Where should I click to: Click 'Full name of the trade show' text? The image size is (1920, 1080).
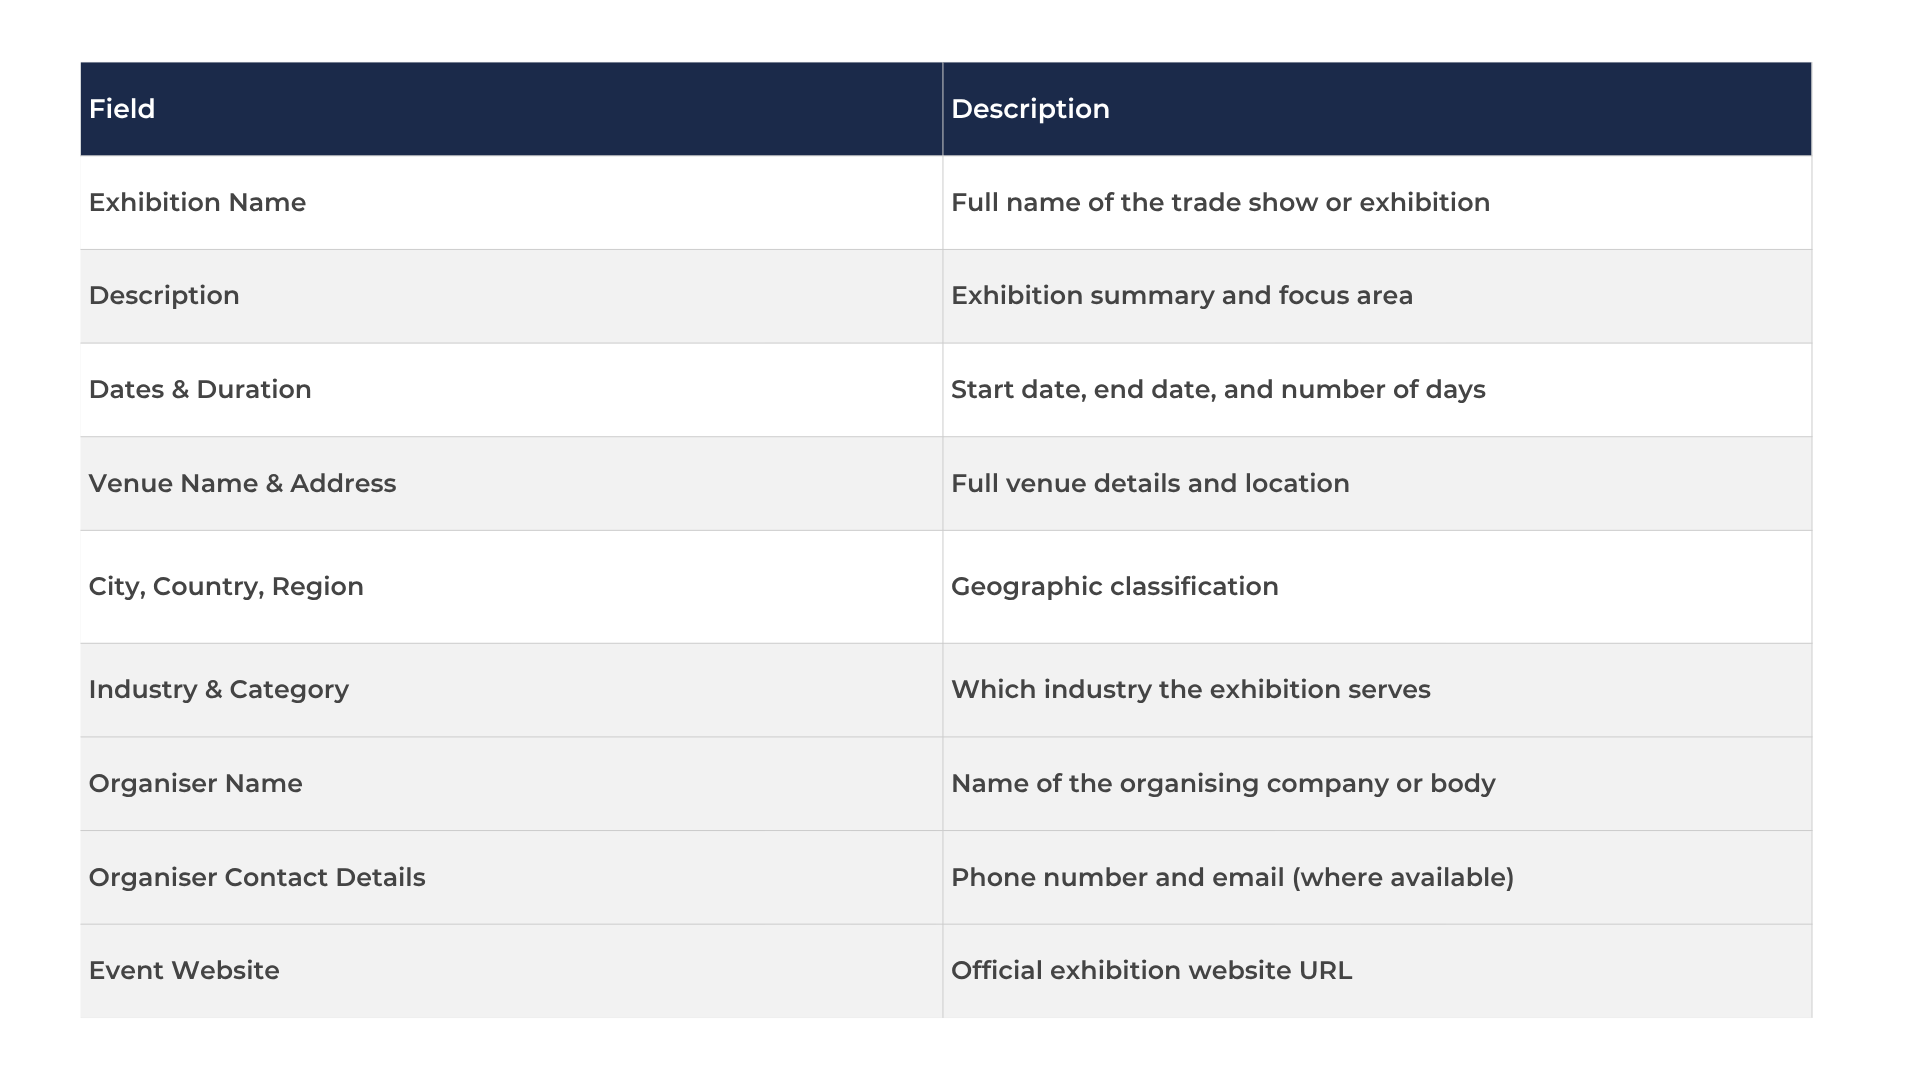tap(1220, 203)
